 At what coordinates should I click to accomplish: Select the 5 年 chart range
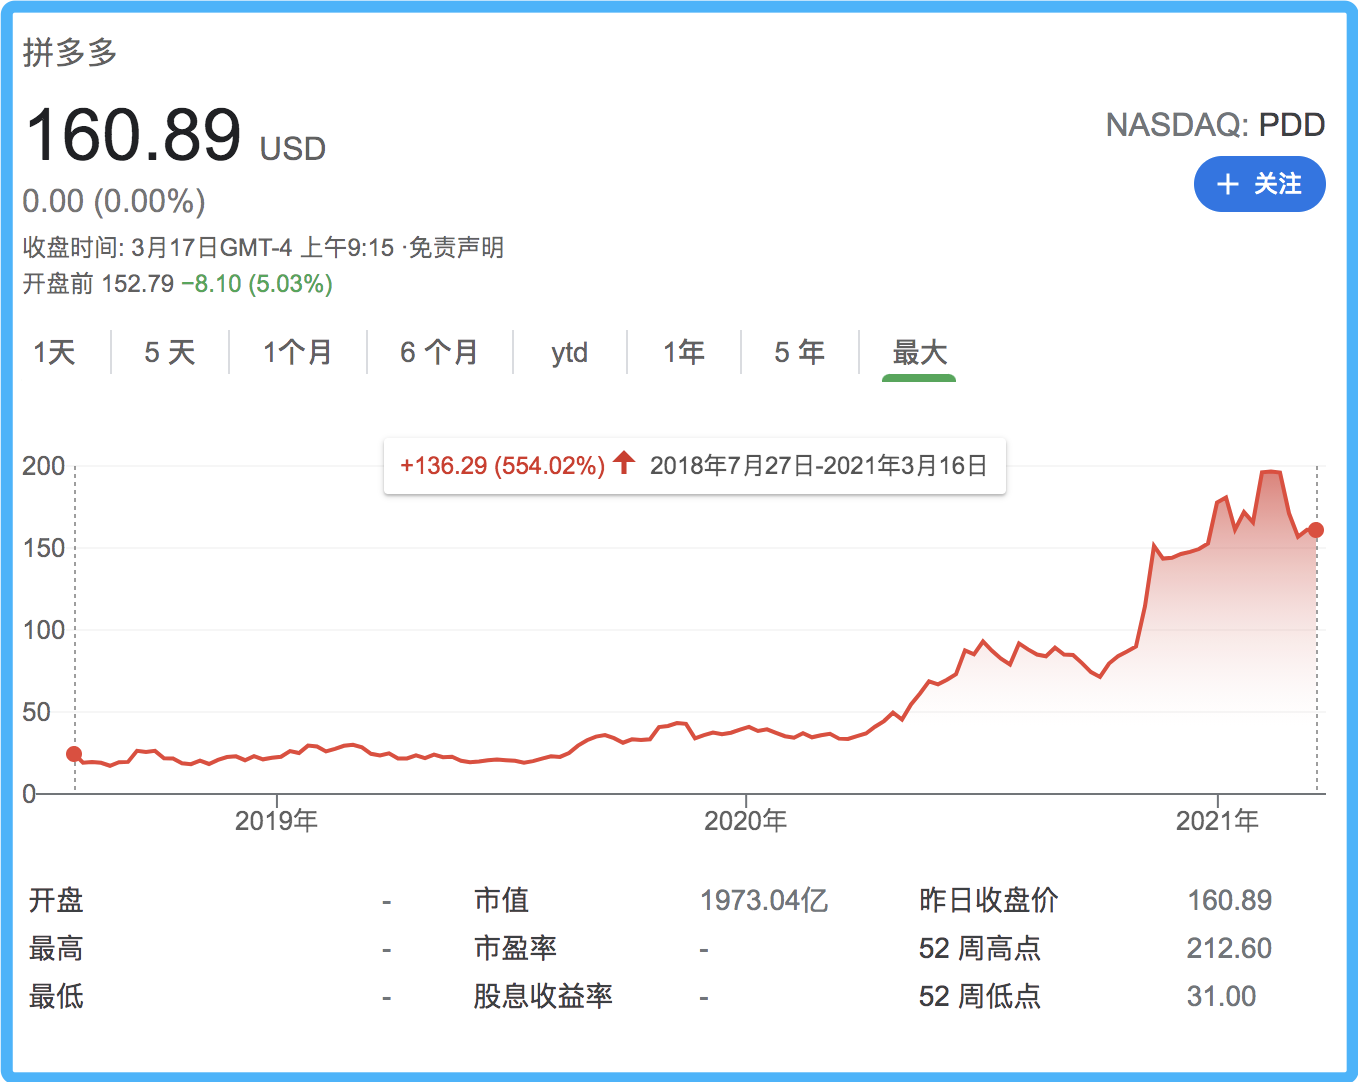click(x=799, y=352)
